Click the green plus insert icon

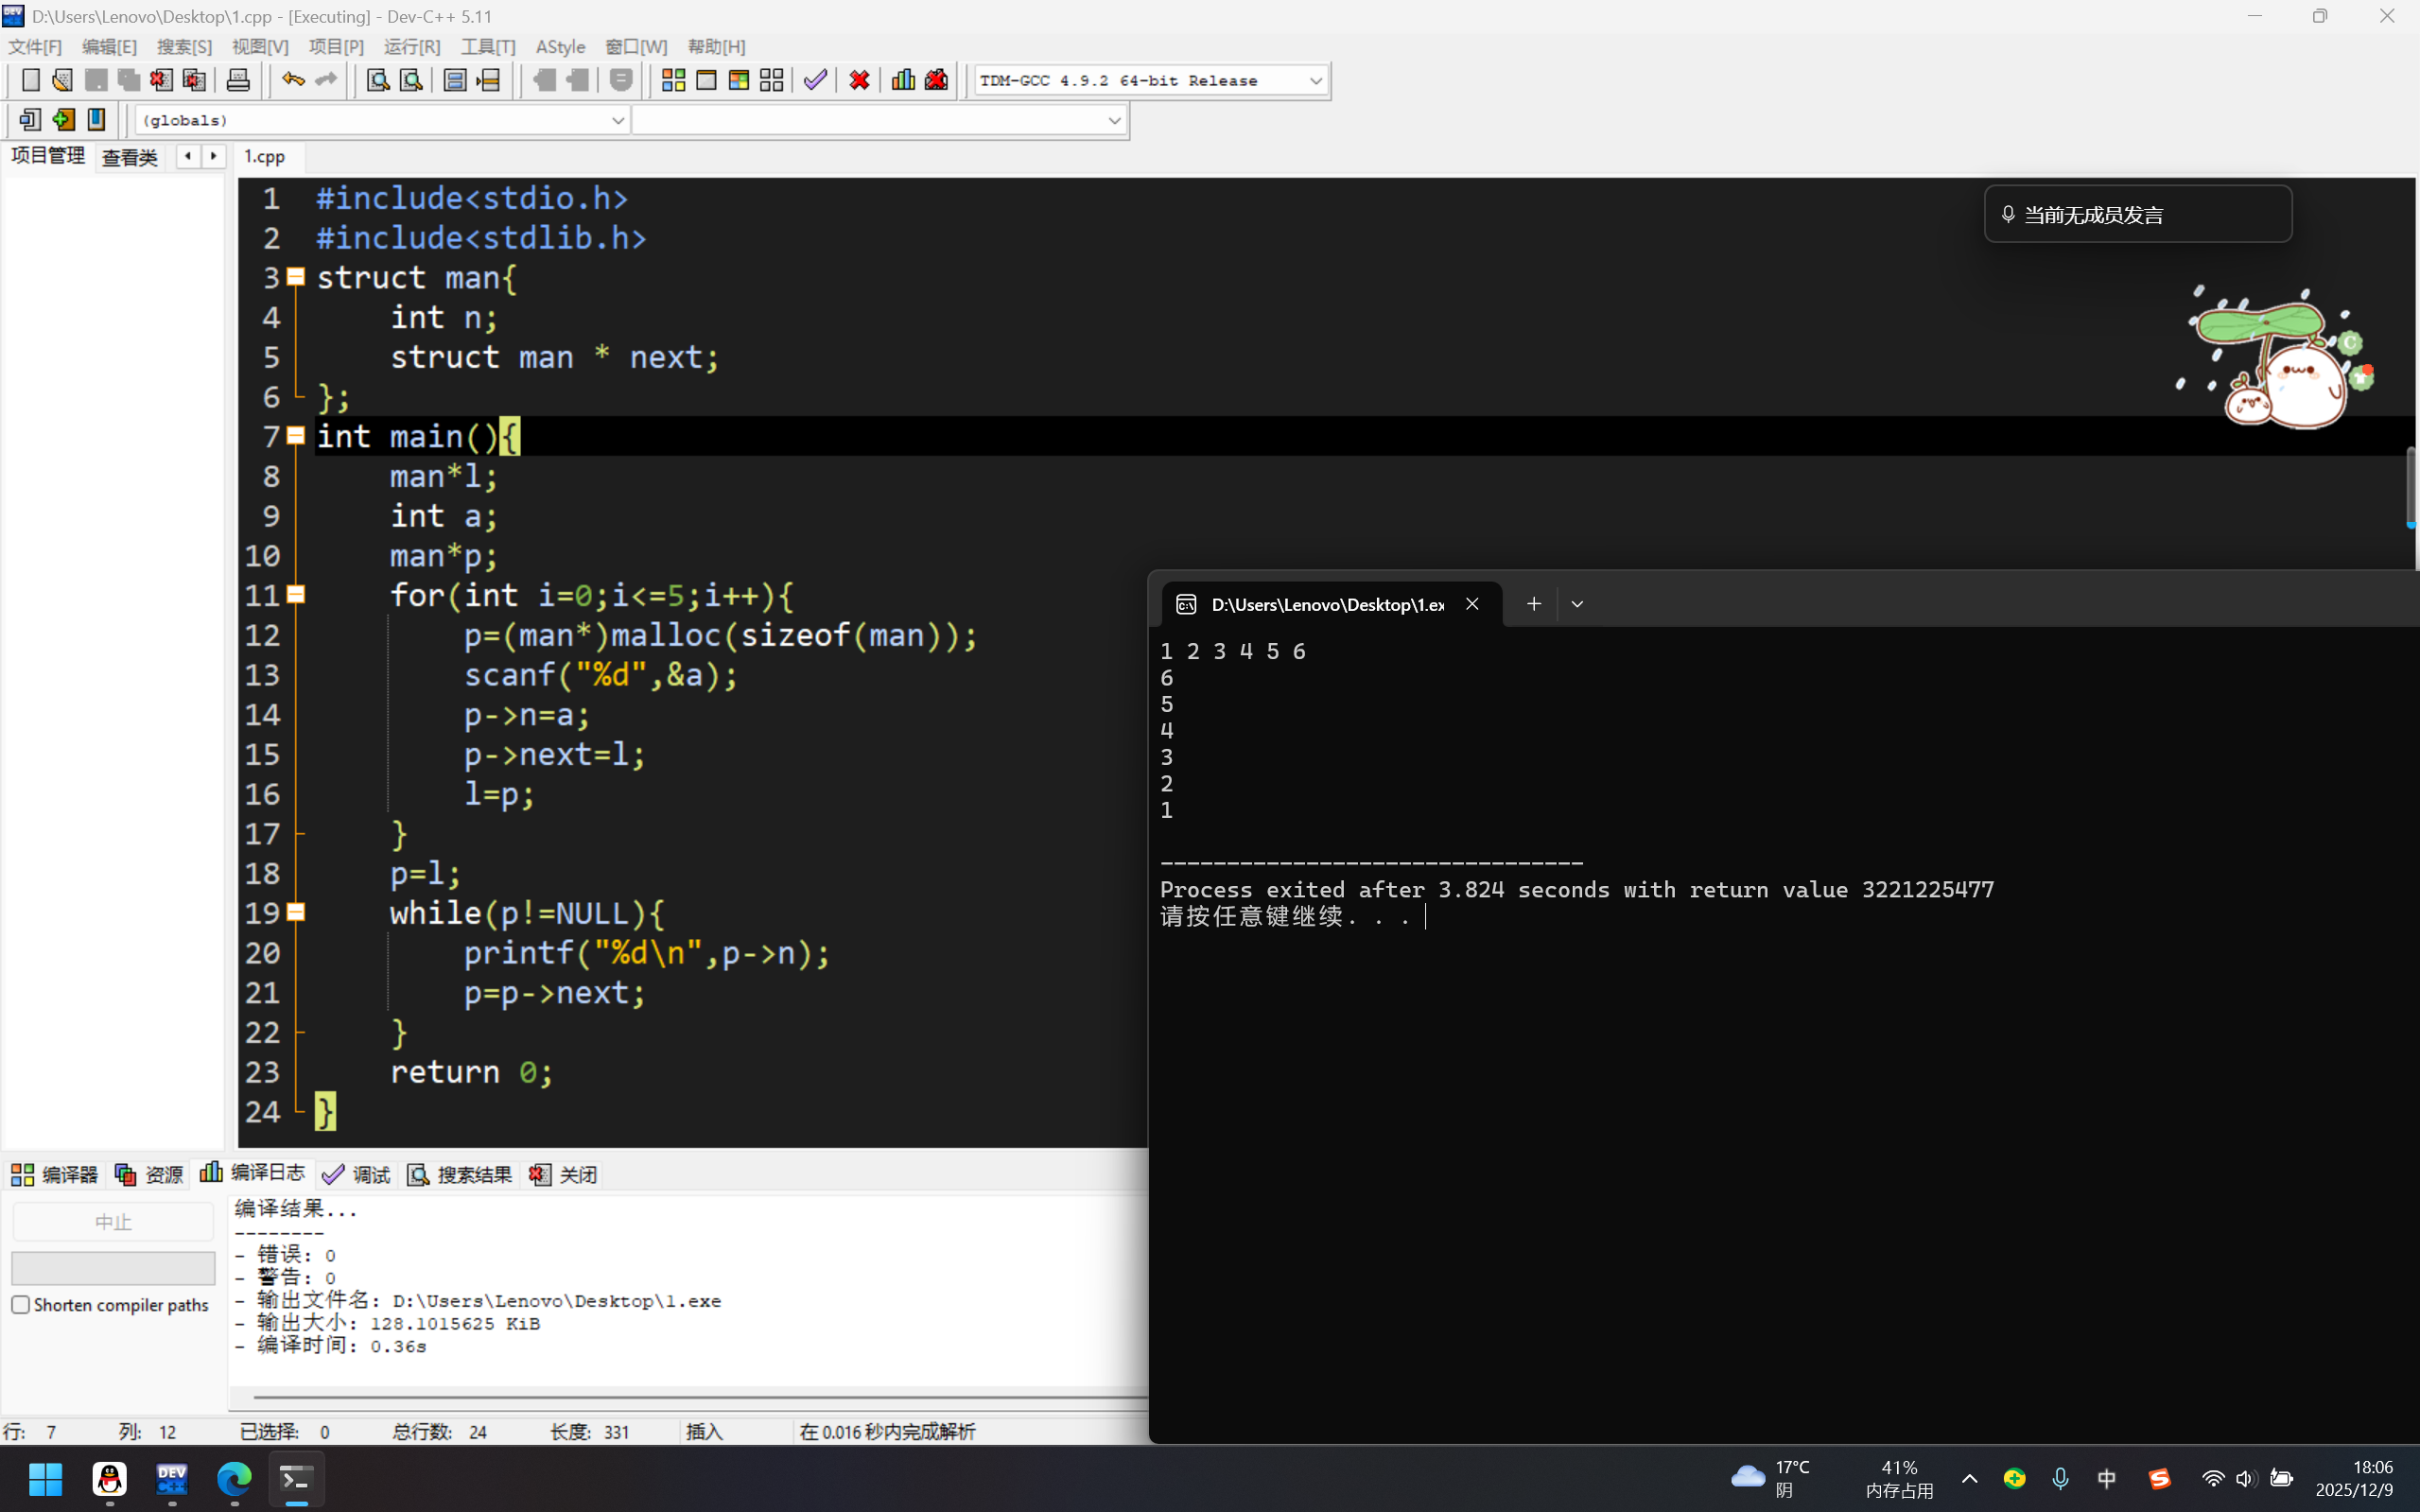click(63, 120)
